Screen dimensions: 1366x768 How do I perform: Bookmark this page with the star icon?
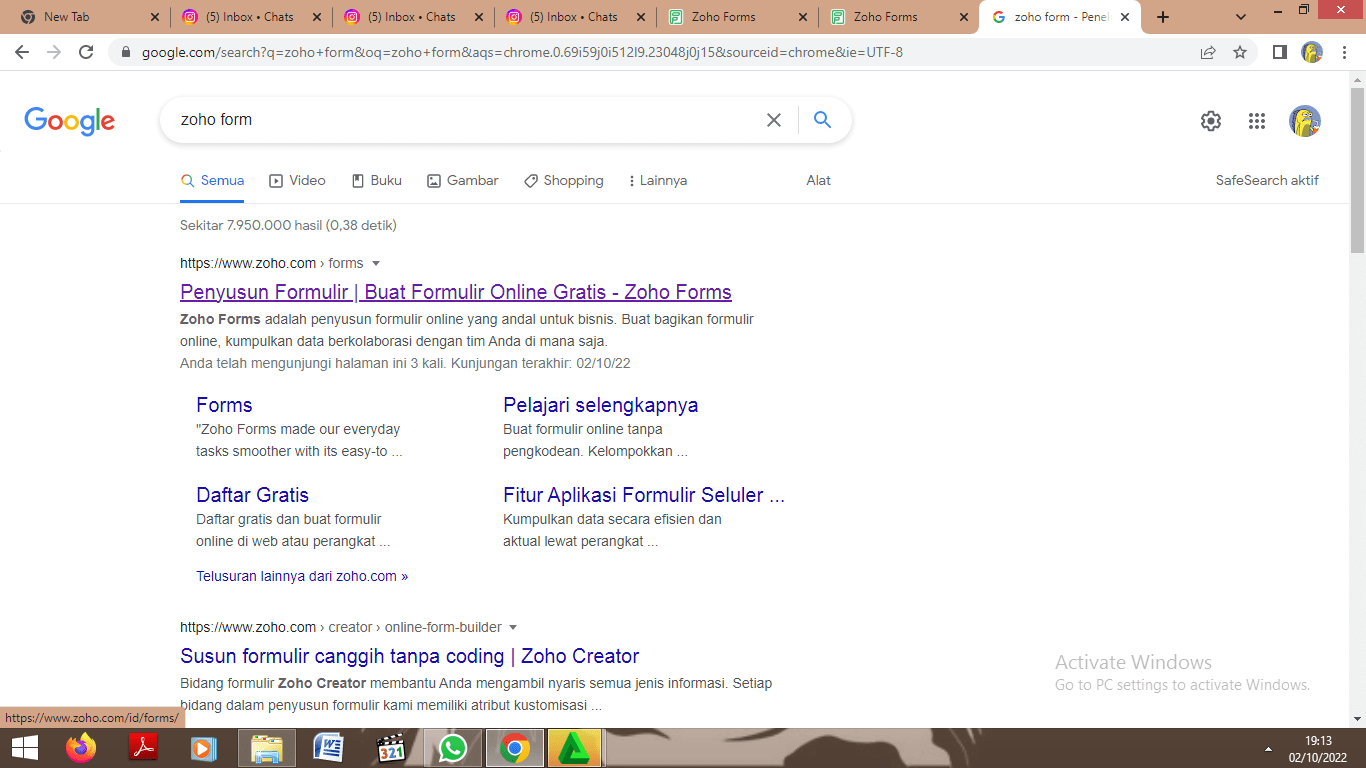pos(1240,52)
